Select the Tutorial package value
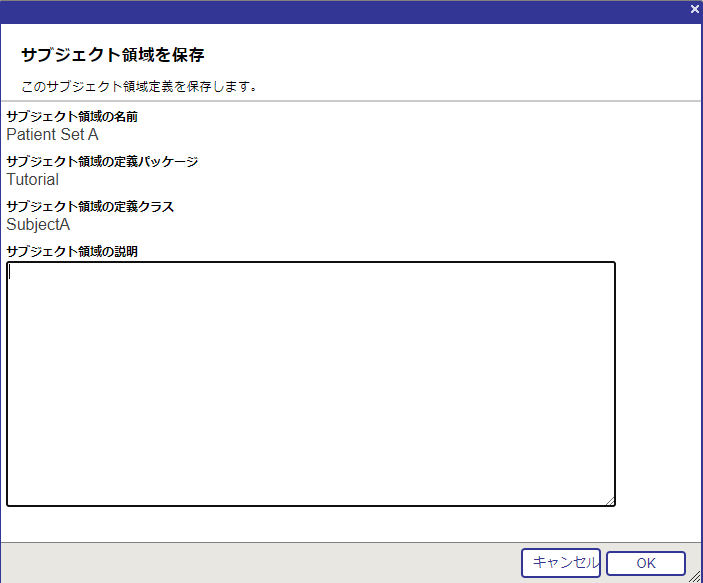The image size is (703, 583). [x=32, y=180]
